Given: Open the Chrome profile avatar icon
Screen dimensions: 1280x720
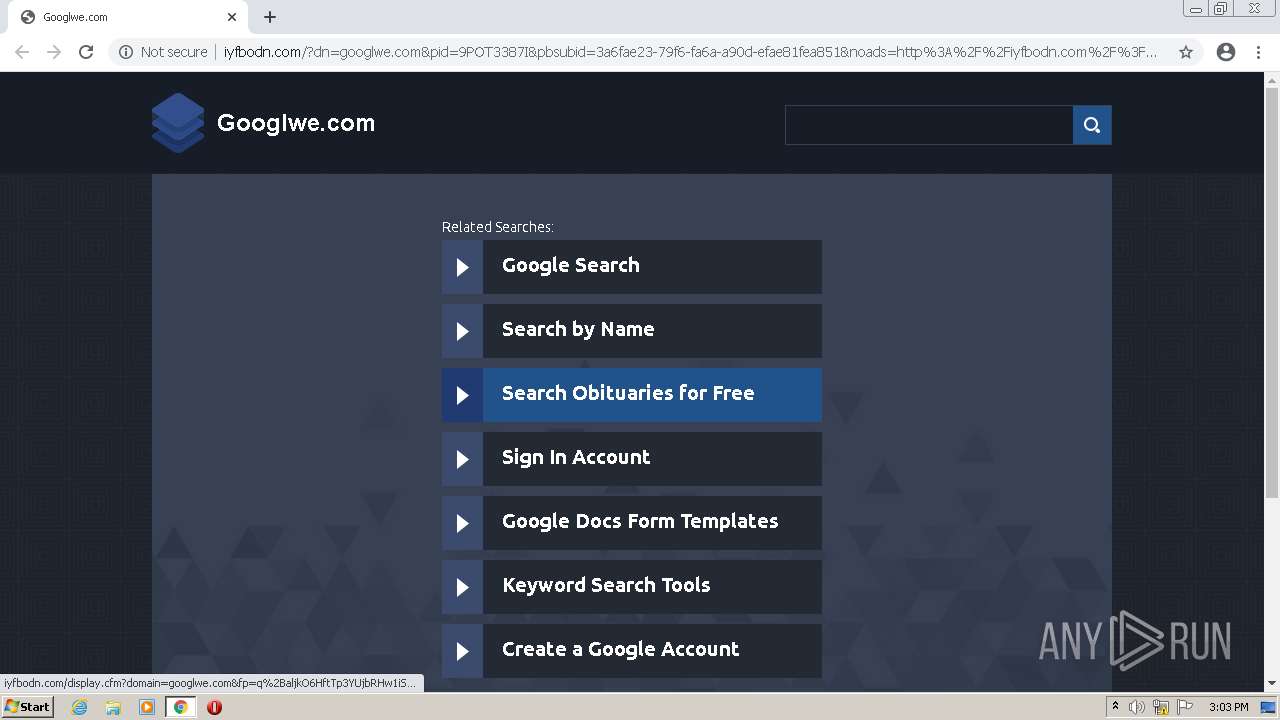Looking at the screenshot, I should [x=1226, y=52].
